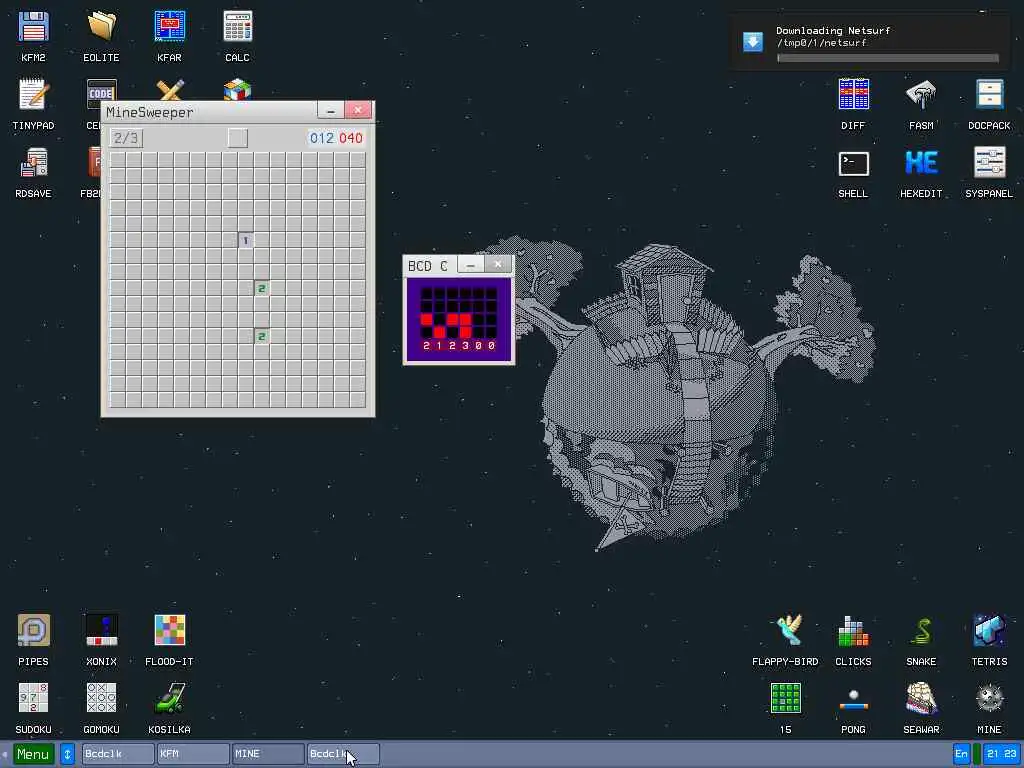Click the Downloading Netsurf notification text
1024x768 pixels.
(833, 31)
